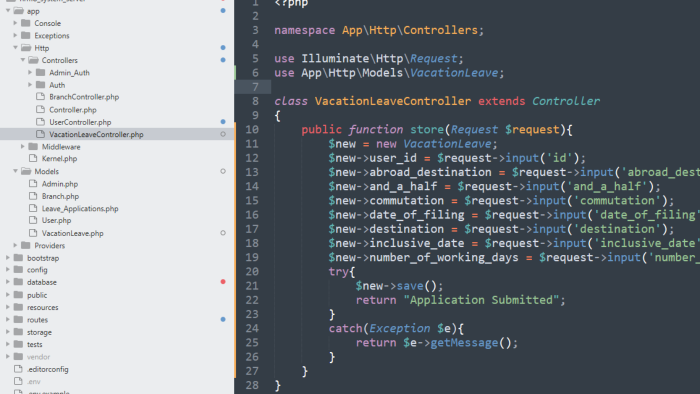Screen dimensions: 700x394
Task: Click the 'namespace' keyword on line 3
Action: pyautogui.click(x=304, y=30)
